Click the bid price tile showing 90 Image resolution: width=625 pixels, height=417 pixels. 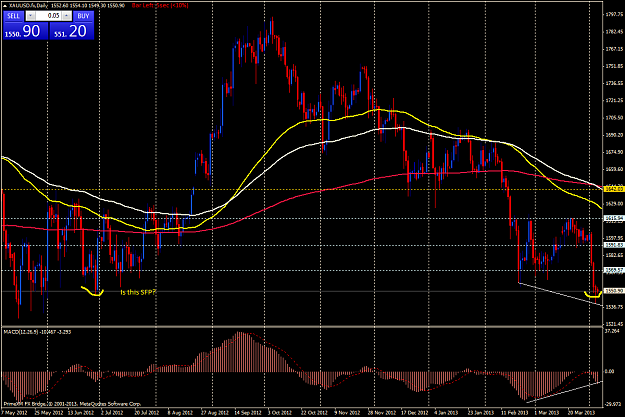pos(26,31)
